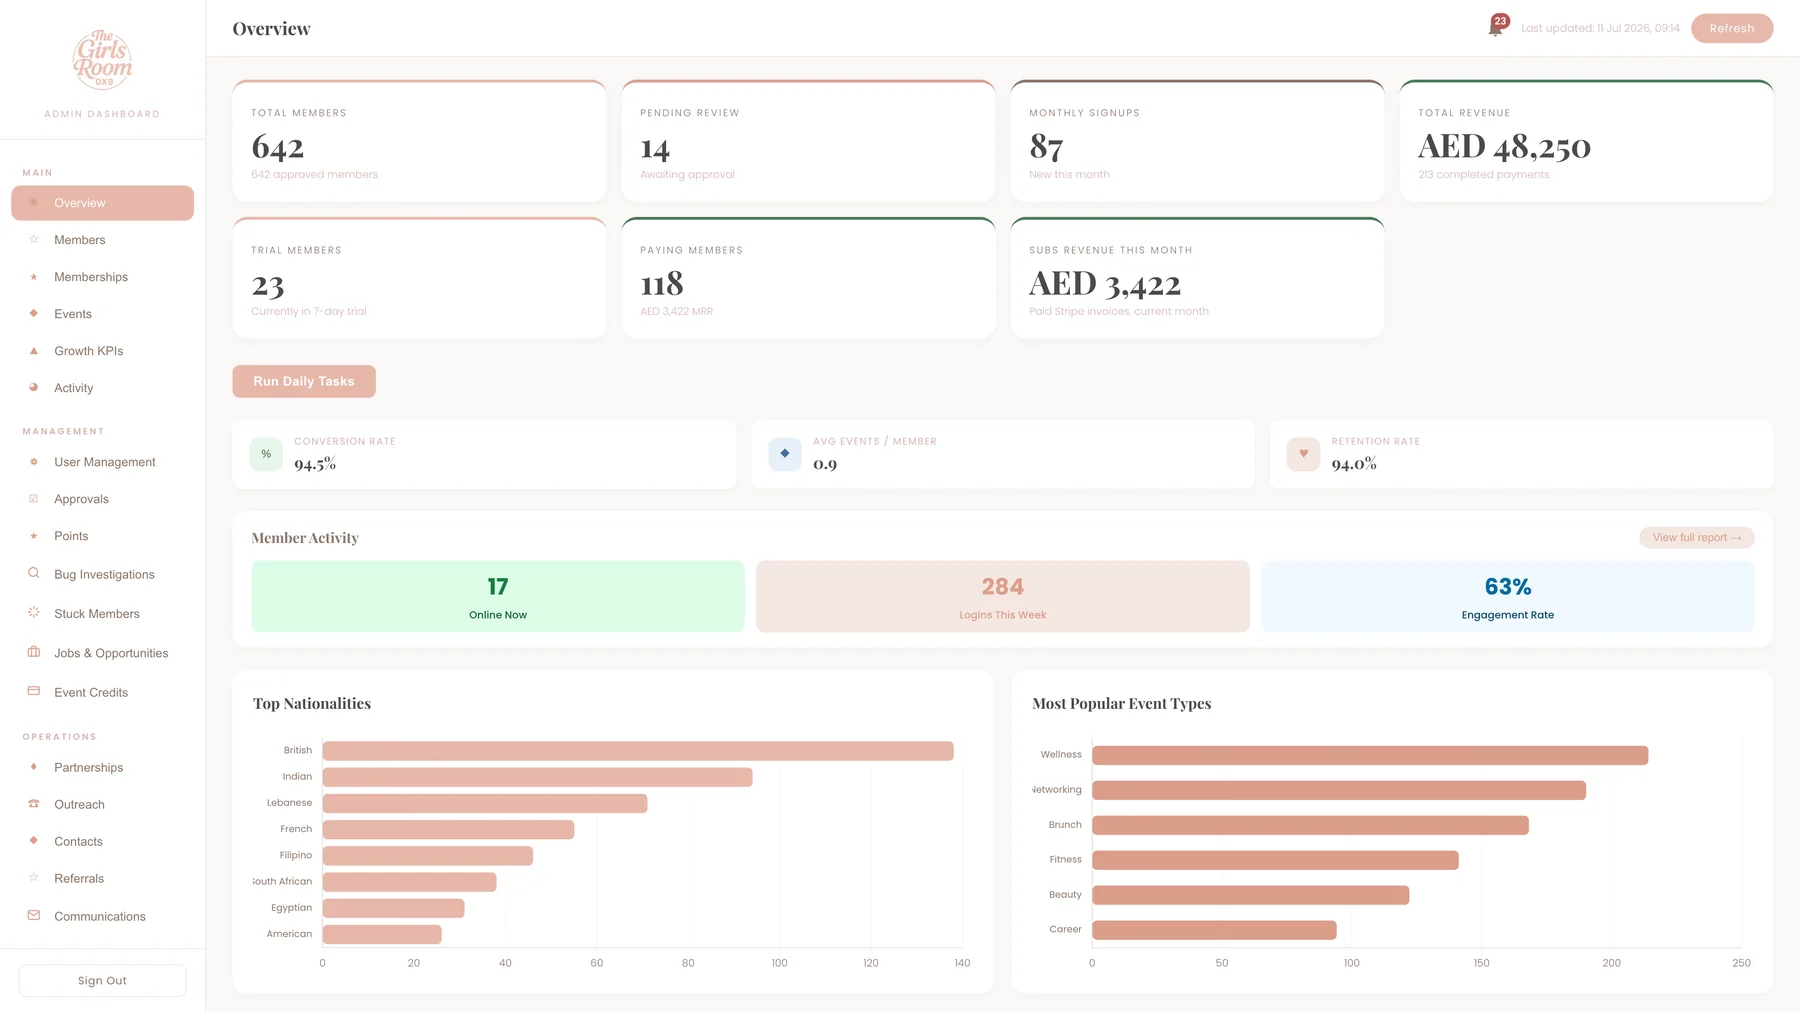Click the Memberships star icon in the sidebar
1800x1012 pixels.
tap(34, 277)
